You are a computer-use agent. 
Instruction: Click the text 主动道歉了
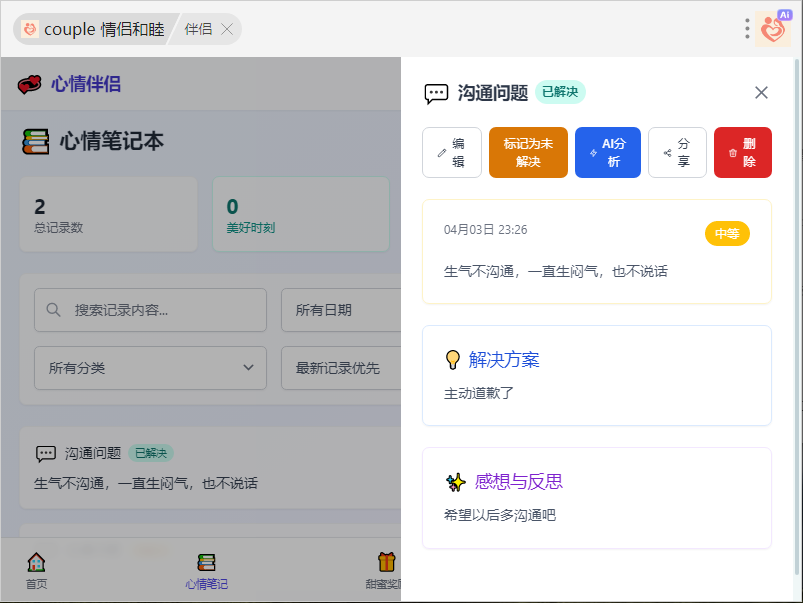[478, 393]
